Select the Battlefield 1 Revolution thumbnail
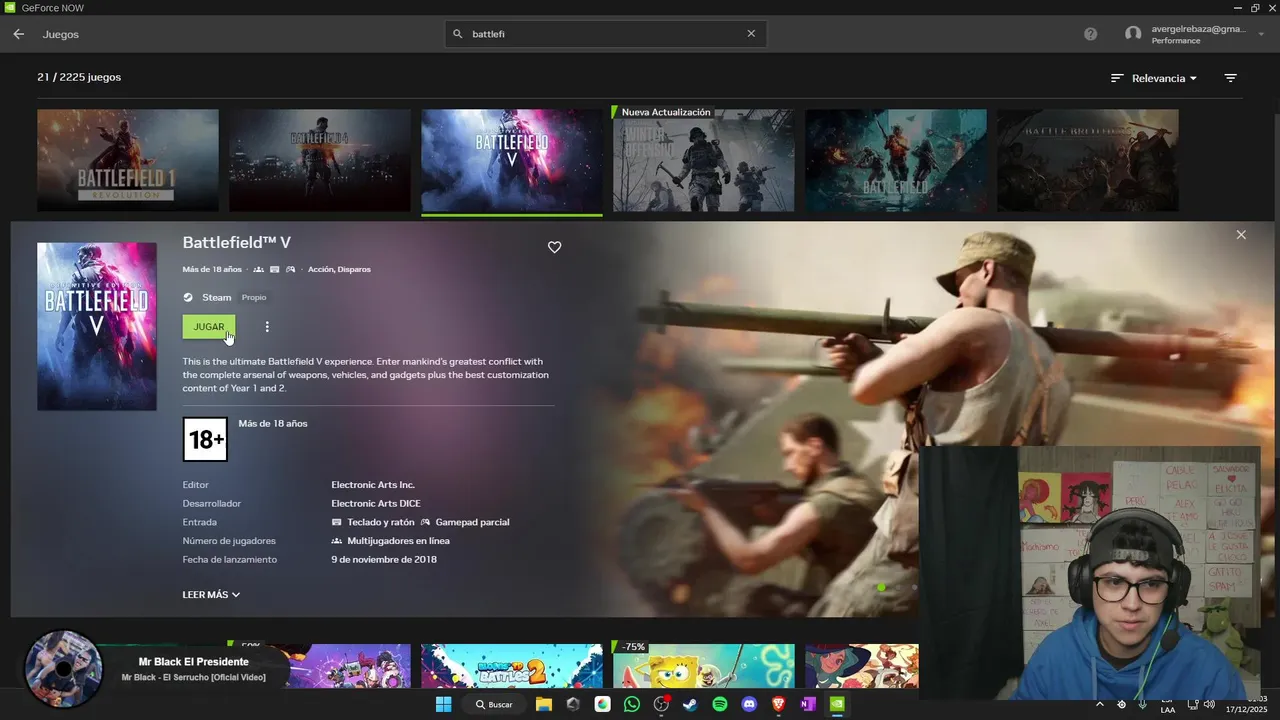1280x720 pixels. point(128,160)
